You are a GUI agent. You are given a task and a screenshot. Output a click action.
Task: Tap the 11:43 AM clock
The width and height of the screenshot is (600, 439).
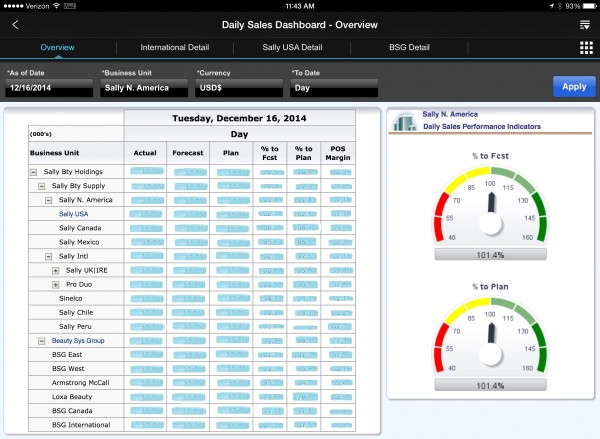tap(300, 6)
